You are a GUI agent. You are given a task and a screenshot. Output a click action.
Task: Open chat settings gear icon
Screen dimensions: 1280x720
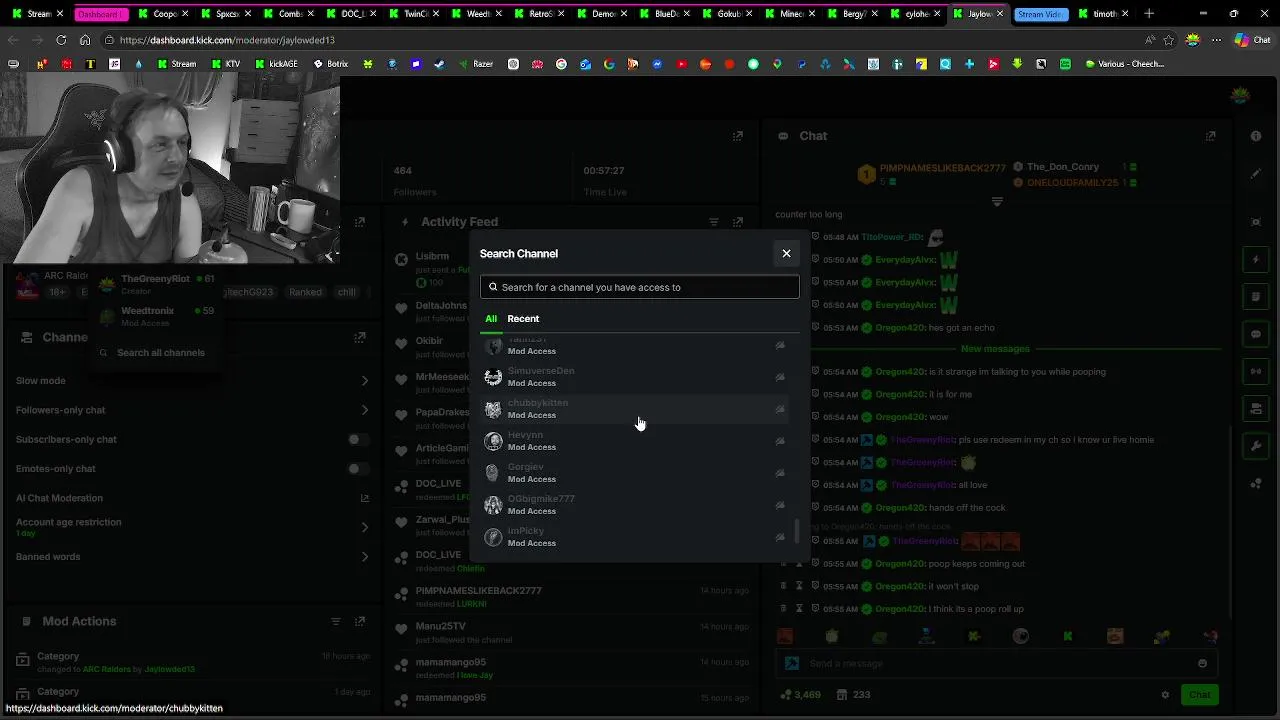click(1165, 695)
